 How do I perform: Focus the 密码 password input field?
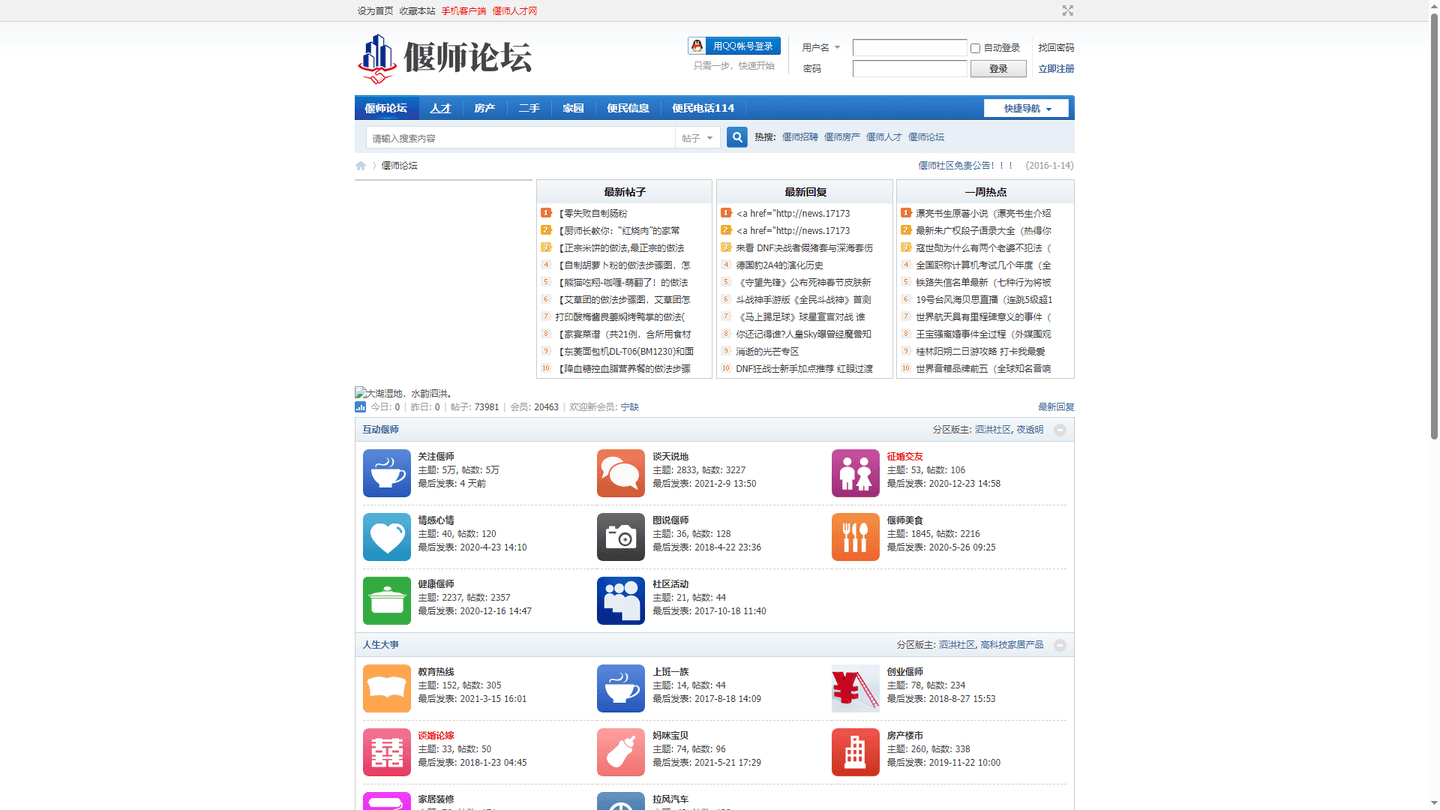[910, 69]
